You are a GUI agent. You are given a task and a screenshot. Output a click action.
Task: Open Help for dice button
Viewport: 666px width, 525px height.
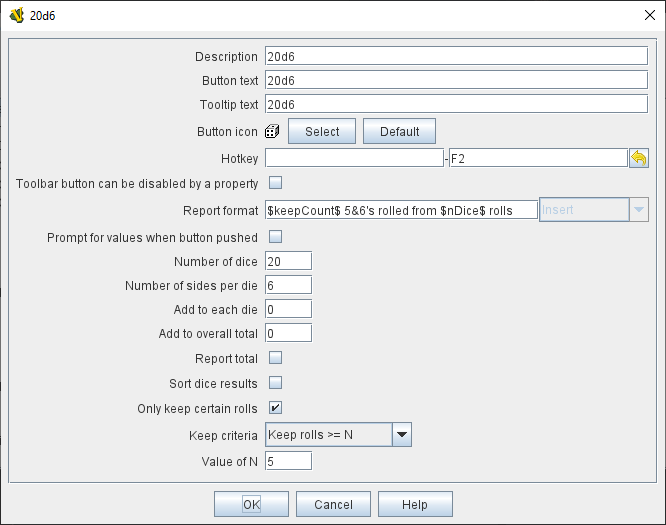(x=415, y=504)
